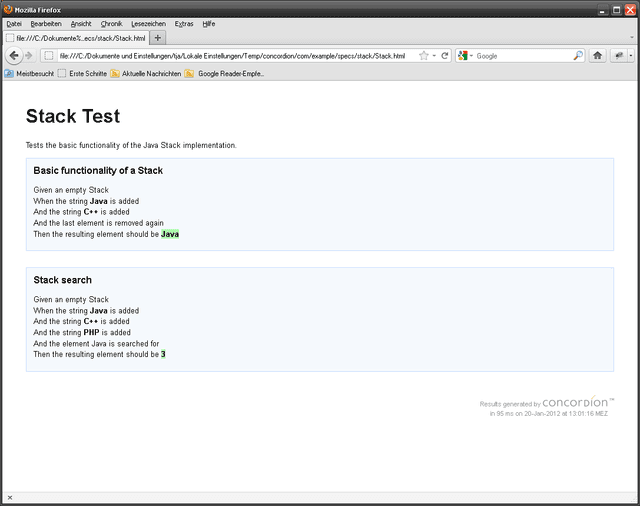This screenshot has height=506, width=640.
Task: Click the search magnifier icon
Action: [578, 56]
